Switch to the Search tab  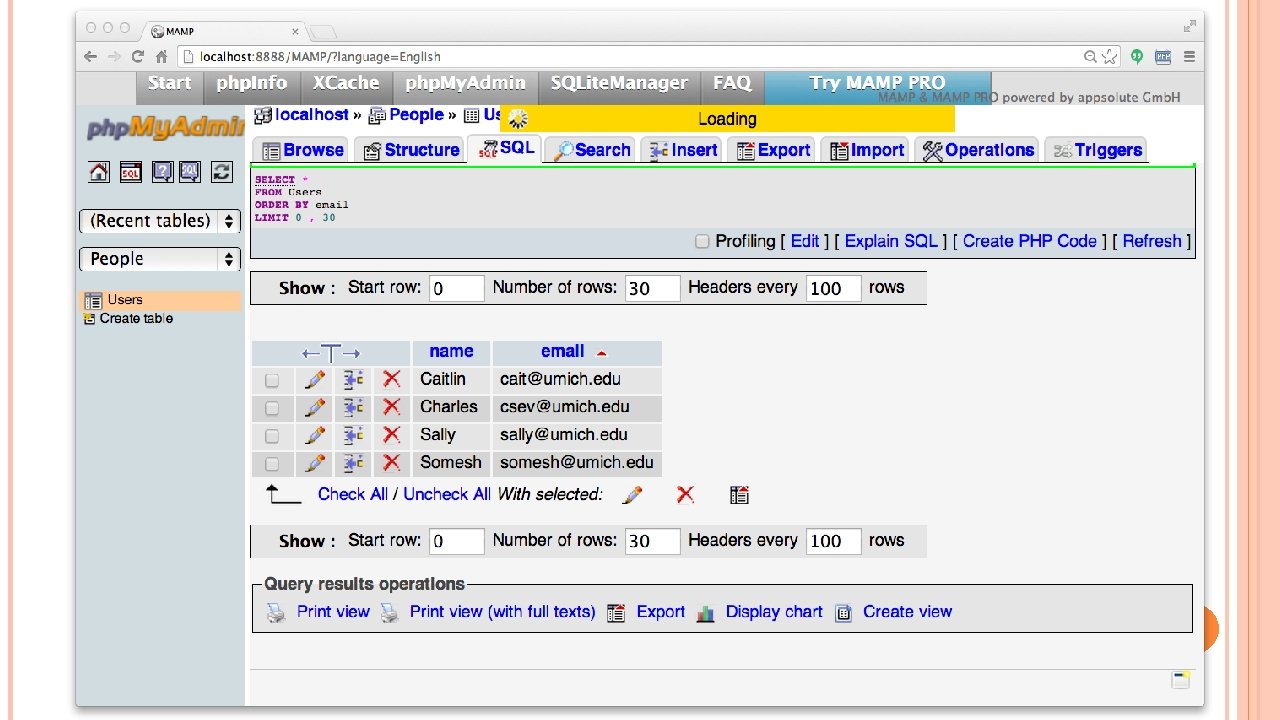coord(592,150)
